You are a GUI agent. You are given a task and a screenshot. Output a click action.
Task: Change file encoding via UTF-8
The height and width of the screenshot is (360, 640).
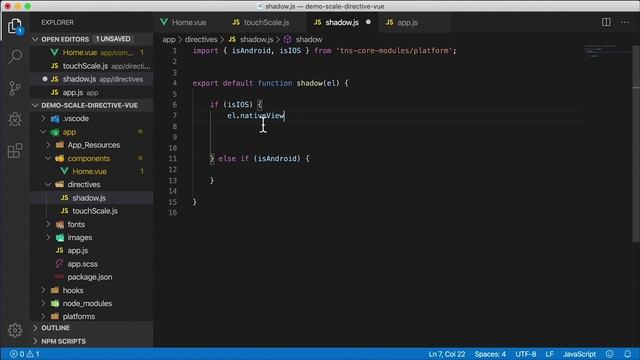click(x=525, y=354)
